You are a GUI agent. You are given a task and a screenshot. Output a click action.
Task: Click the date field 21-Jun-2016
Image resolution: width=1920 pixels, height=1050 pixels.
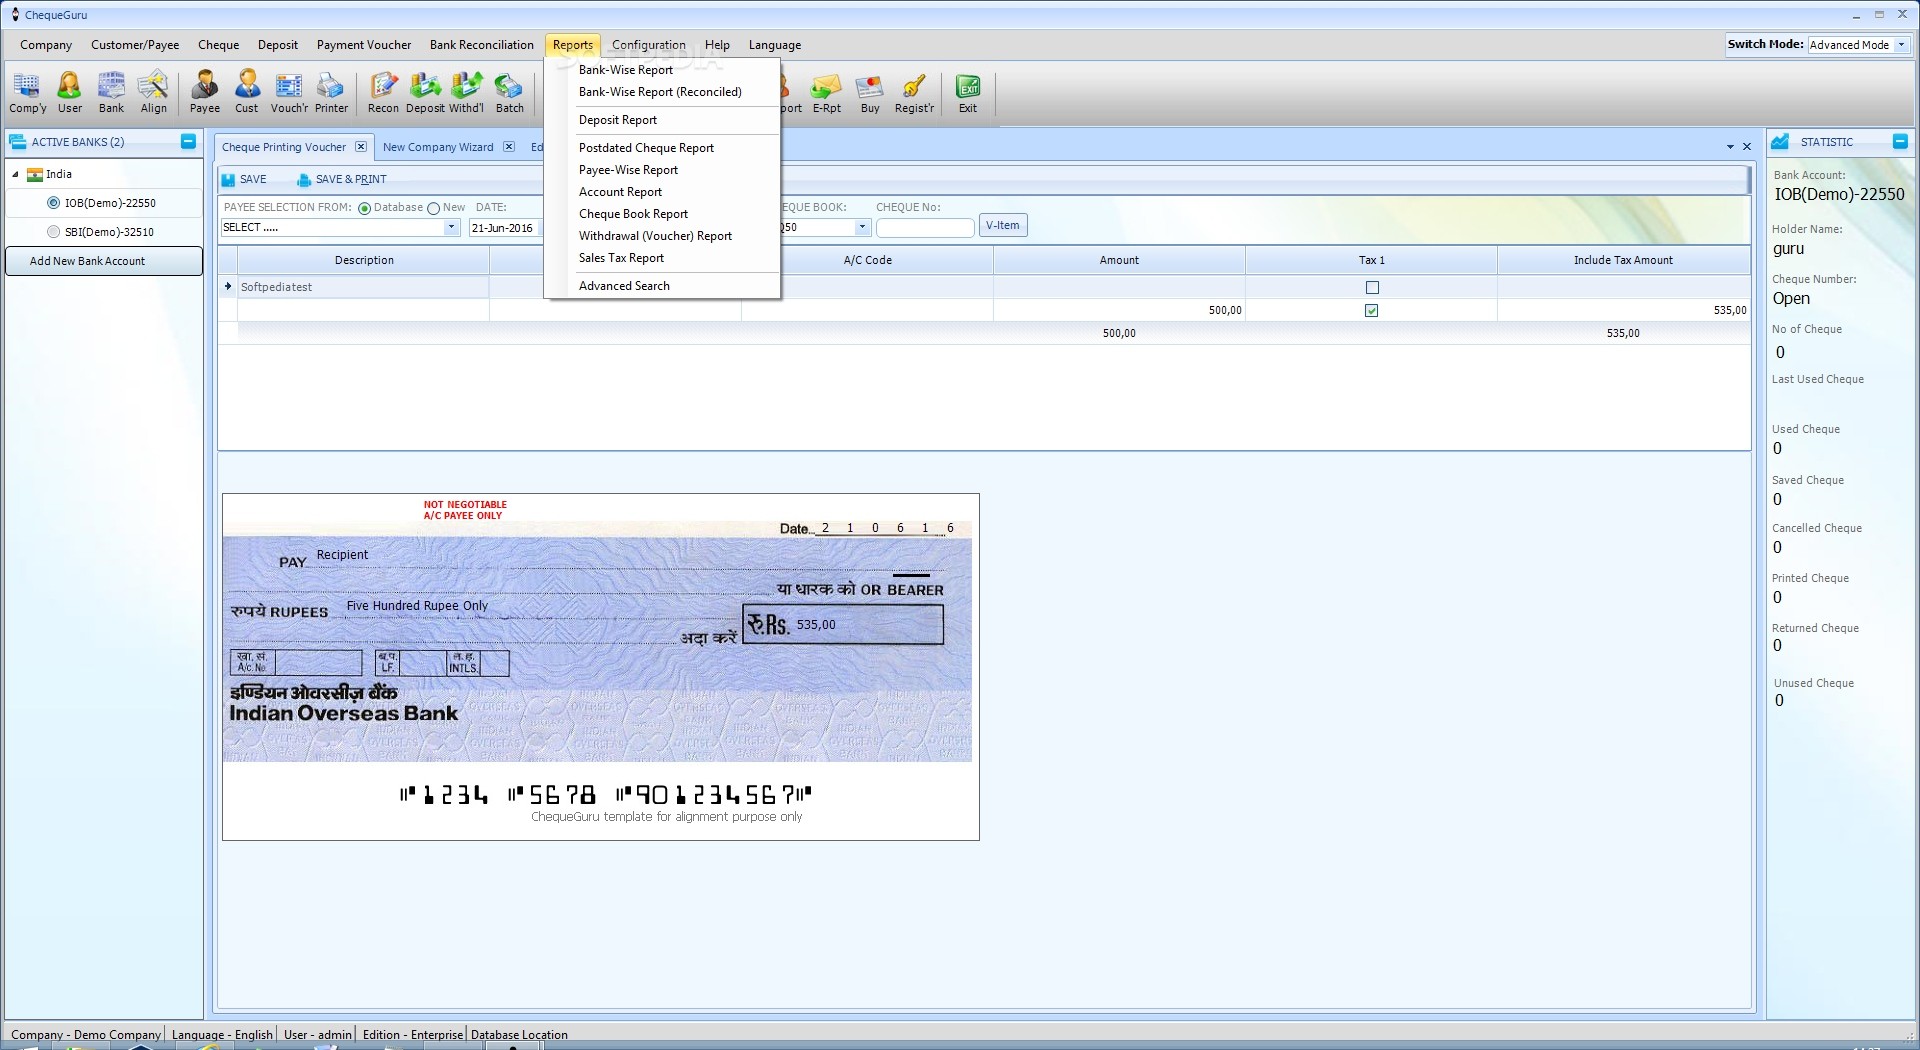pyautogui.click(x=505, y=228)
